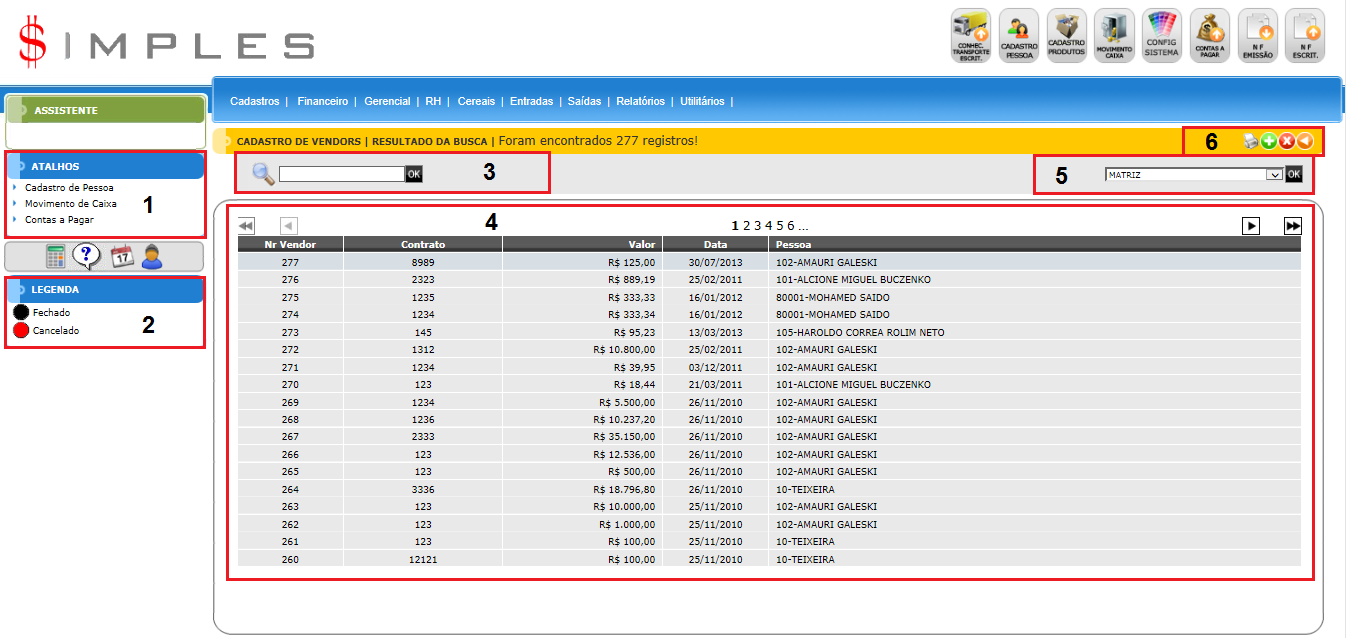Expand the MATRIZ branch dropdown
This screenshot has width=1346, height=638.
tap(1273, 174)
